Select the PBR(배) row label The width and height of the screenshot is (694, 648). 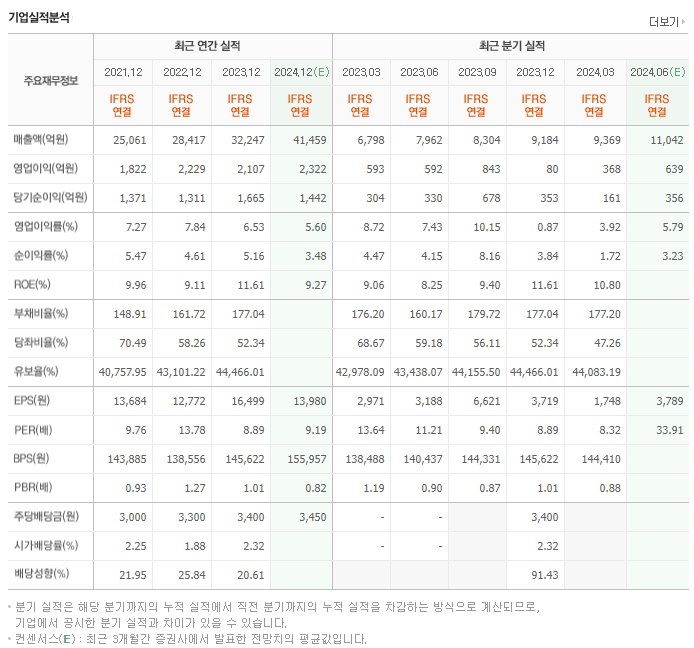33,487
